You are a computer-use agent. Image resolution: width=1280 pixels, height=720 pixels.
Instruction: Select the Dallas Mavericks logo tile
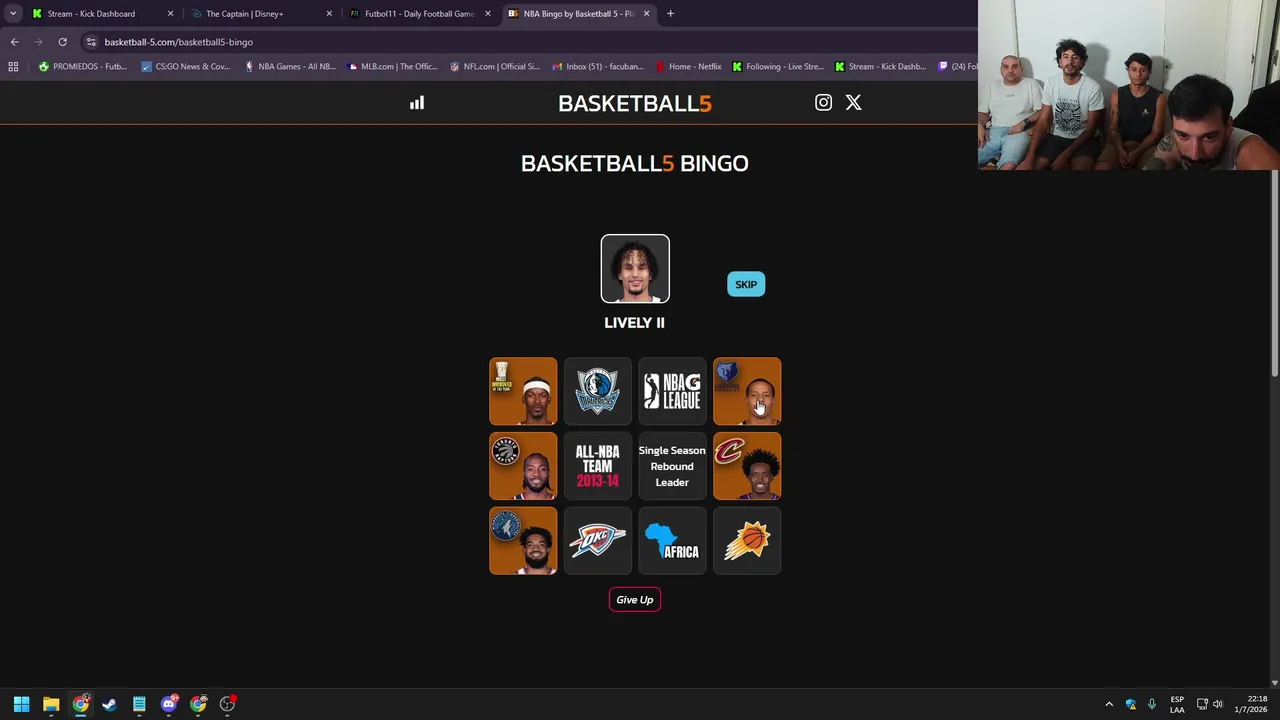coord(598,391)
